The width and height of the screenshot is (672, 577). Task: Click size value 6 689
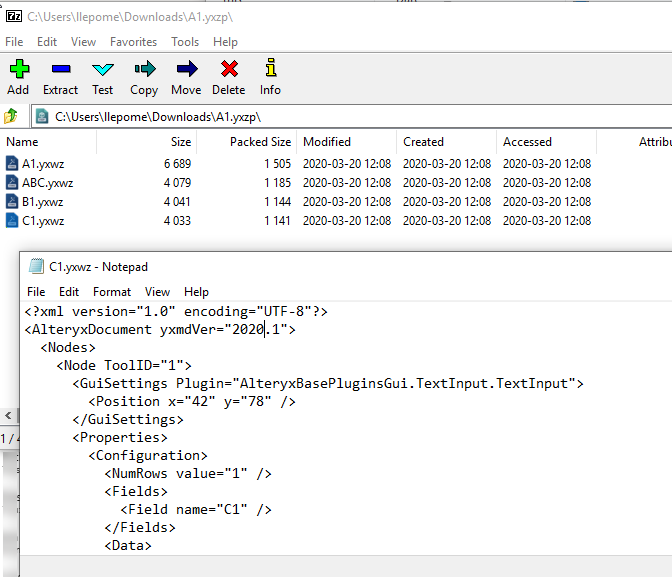click(x=177, y=164)
